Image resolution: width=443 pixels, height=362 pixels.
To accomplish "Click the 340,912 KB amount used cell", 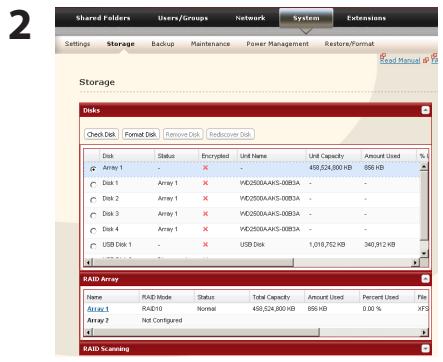I will pos(380,244).
